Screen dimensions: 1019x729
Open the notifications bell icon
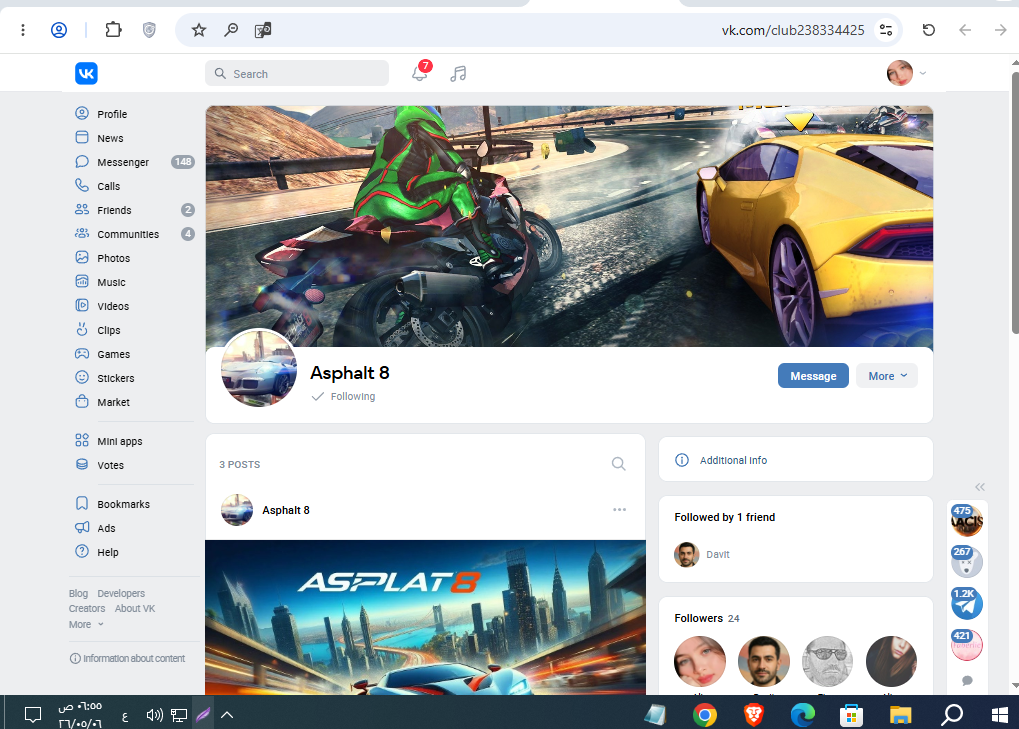(420, 73)
